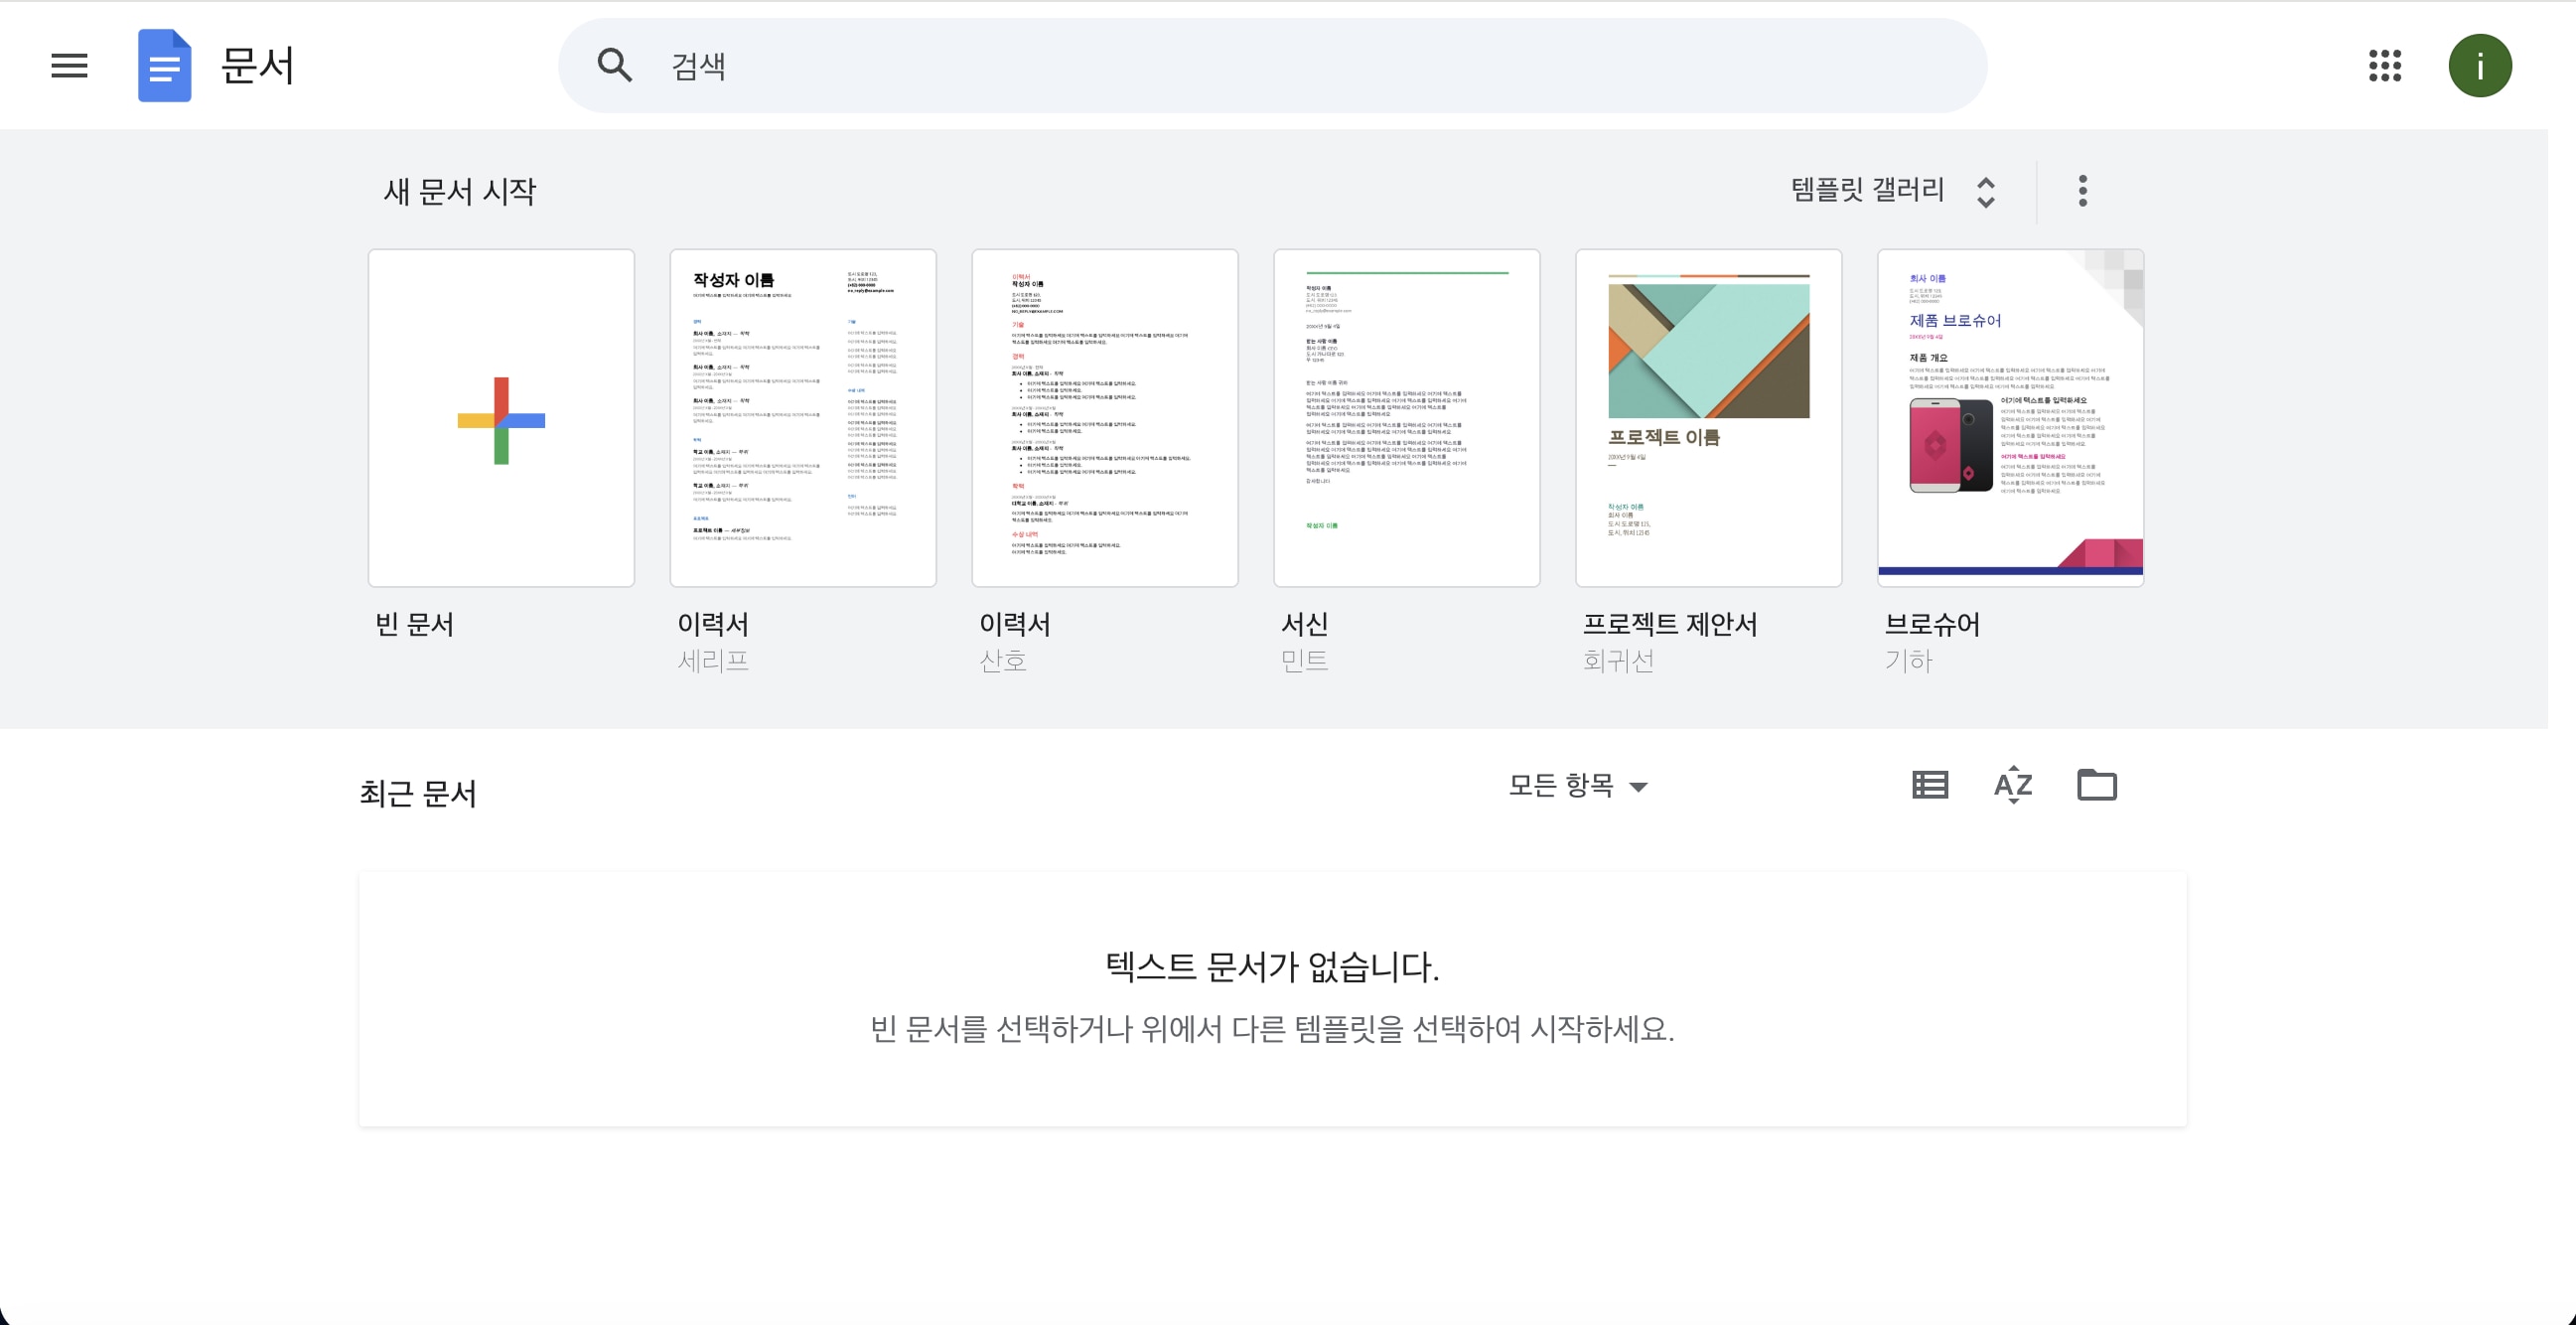
Task: Expand the 템플릿 갤러리 template gallery
Action: click(1866, 190)
